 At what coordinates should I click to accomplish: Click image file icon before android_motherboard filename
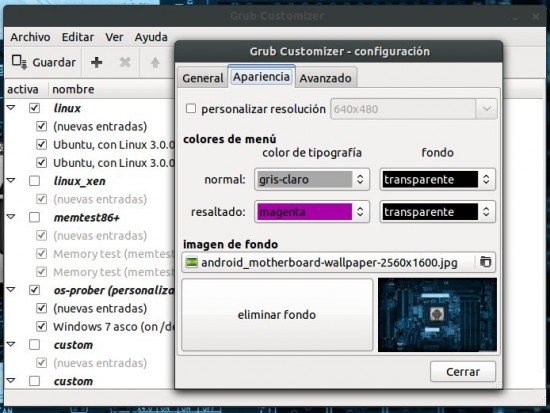(192, 262)
